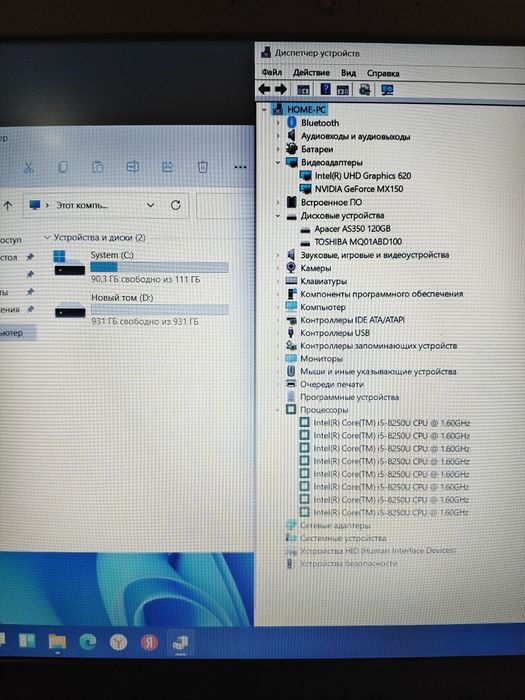The height and width of the screenshot is (700, 525).
Task: Select first Intel Core i5-8250U processor entry
Action: (x=392, y=422)
